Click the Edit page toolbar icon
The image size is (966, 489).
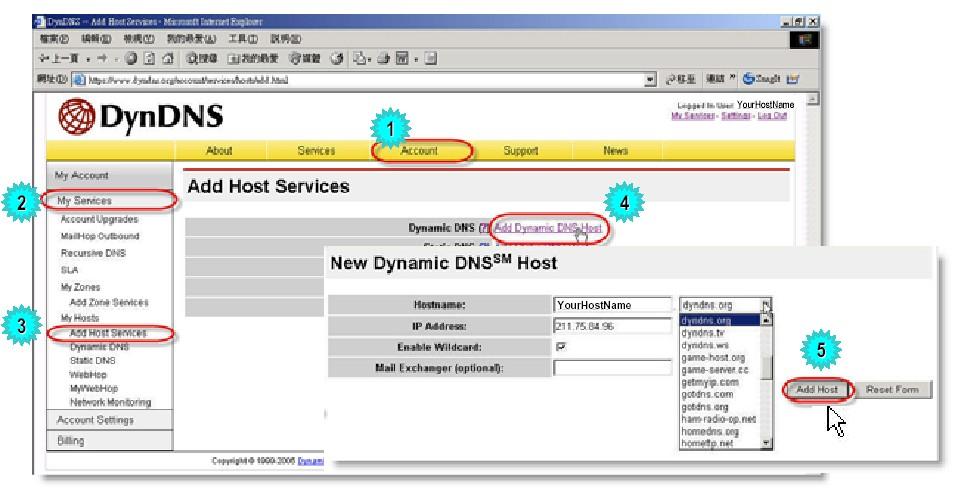pyautogui.click(x=403, y=59)
